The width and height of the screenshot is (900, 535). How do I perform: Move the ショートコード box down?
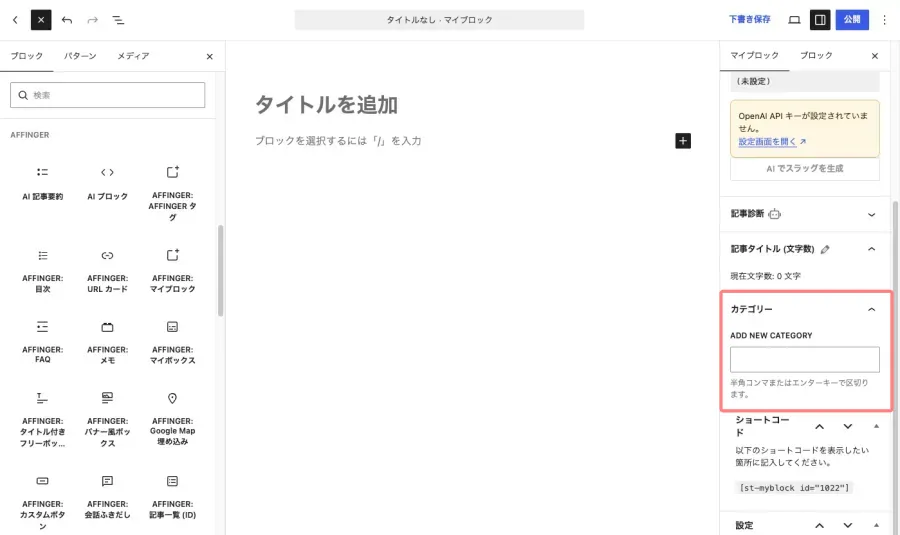847,427
